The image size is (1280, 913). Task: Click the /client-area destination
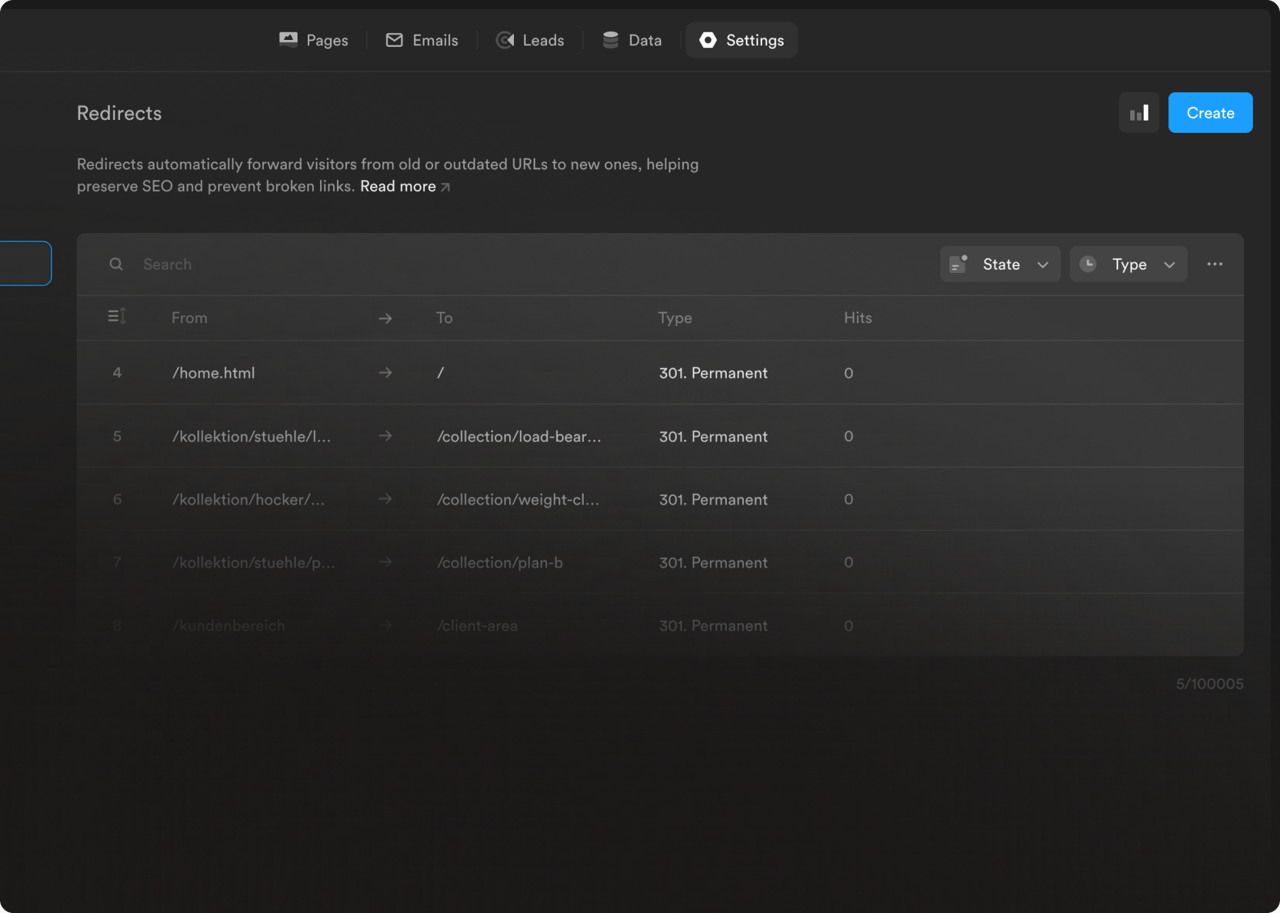477,625
